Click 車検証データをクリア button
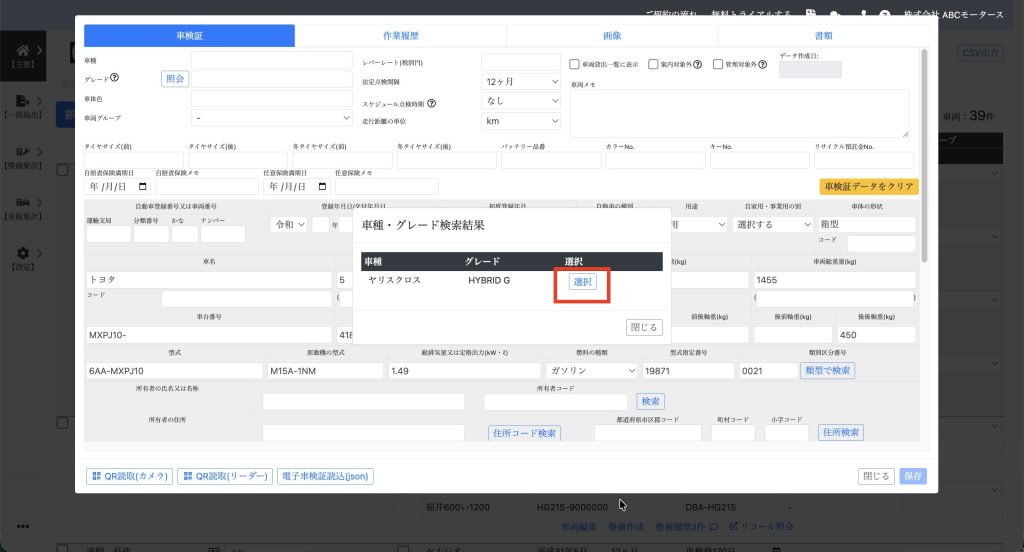Screen dimensions: 1024x552 pyautogui.click(x=867, y=187)
